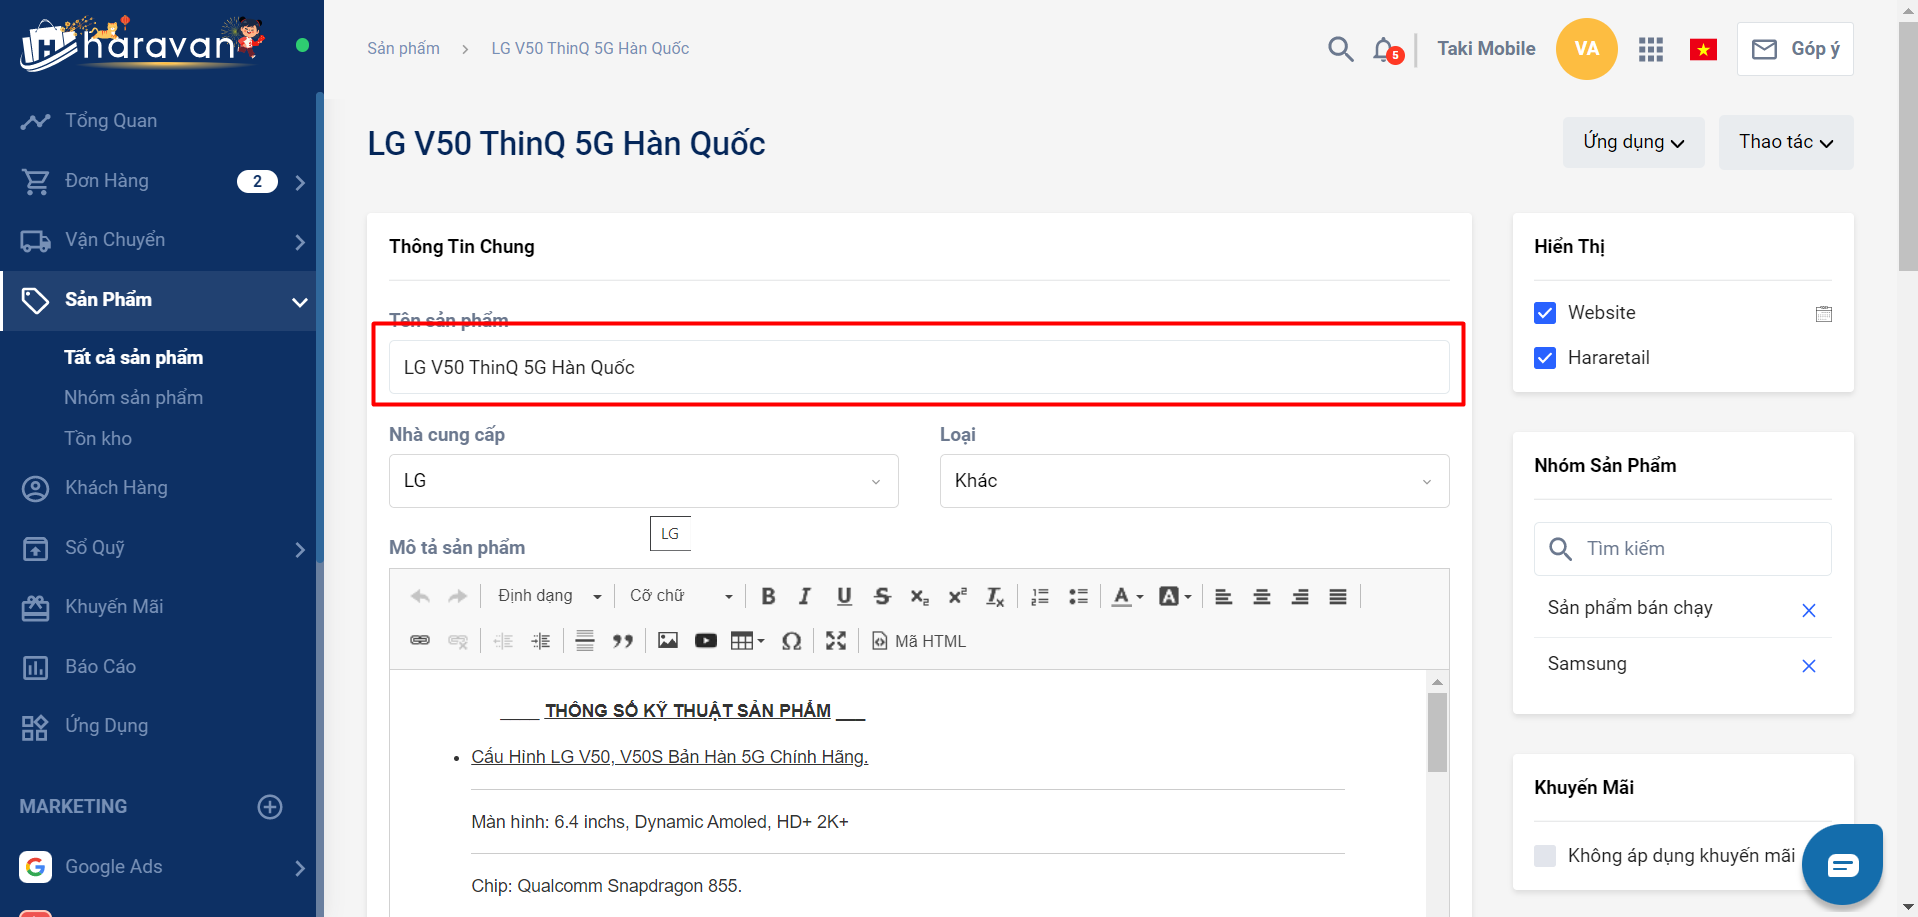1918x917 pixels.
Task: Click Sản phẩm breadcrumb link
Action: click(403, 49)
